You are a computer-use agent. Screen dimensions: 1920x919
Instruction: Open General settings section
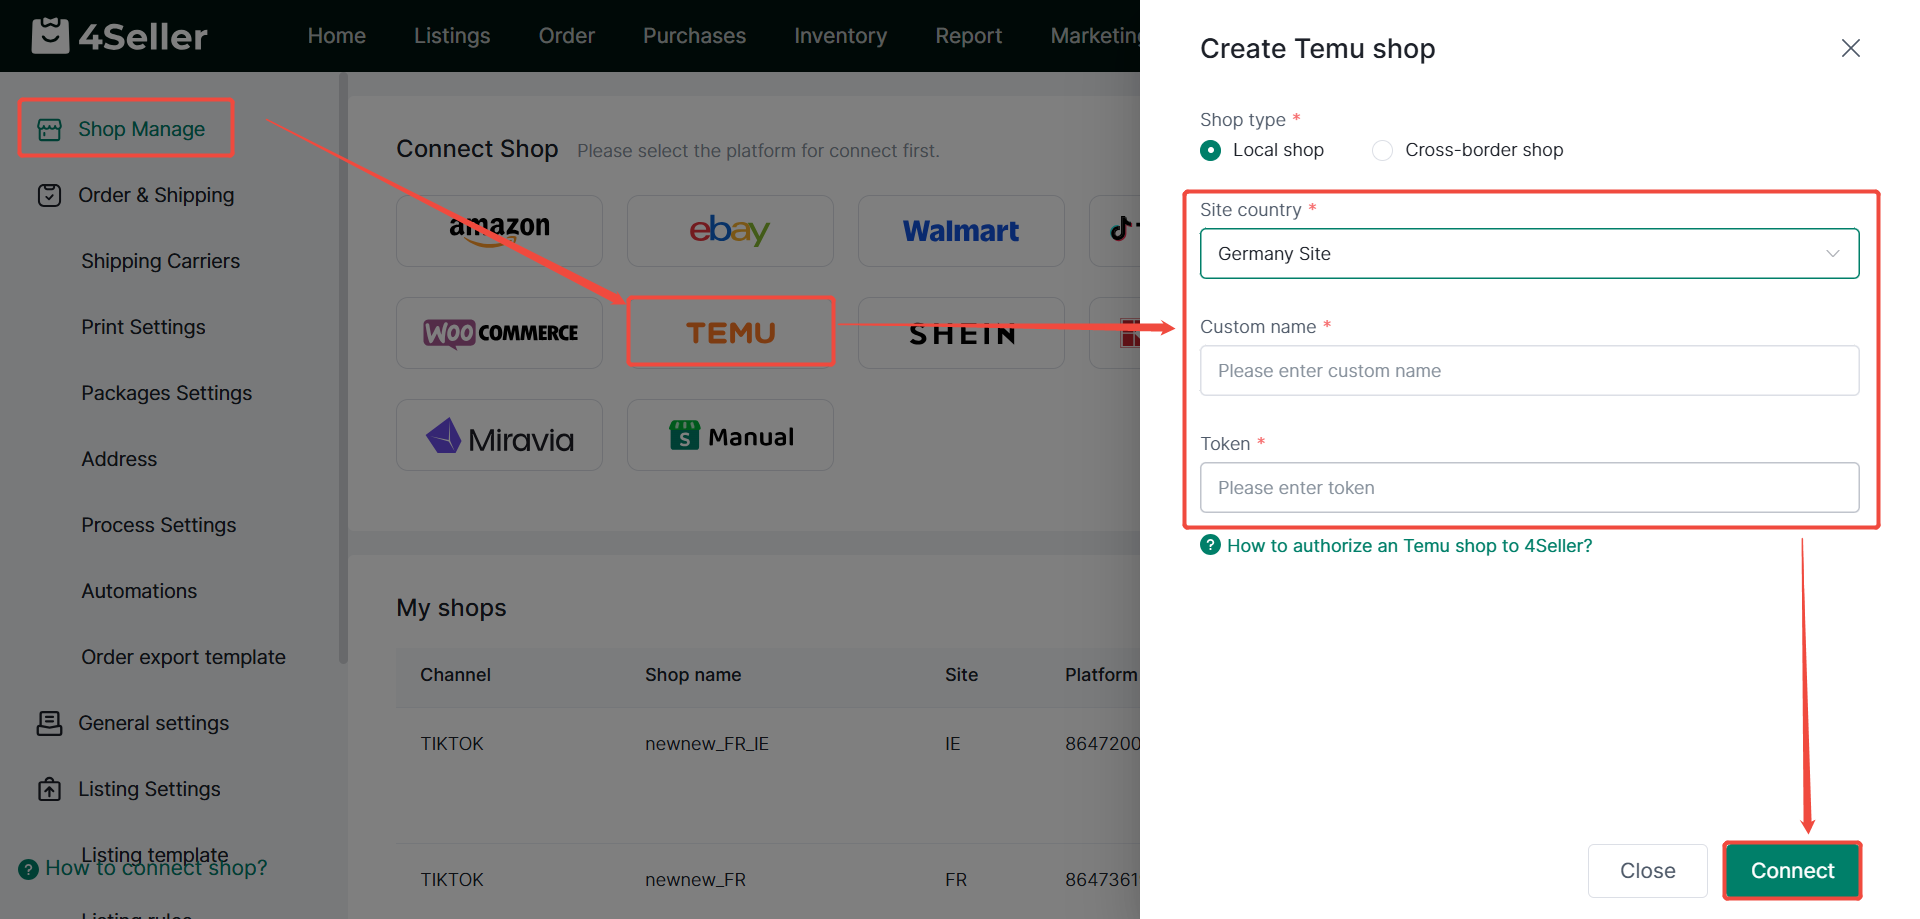tap(153, 723)
